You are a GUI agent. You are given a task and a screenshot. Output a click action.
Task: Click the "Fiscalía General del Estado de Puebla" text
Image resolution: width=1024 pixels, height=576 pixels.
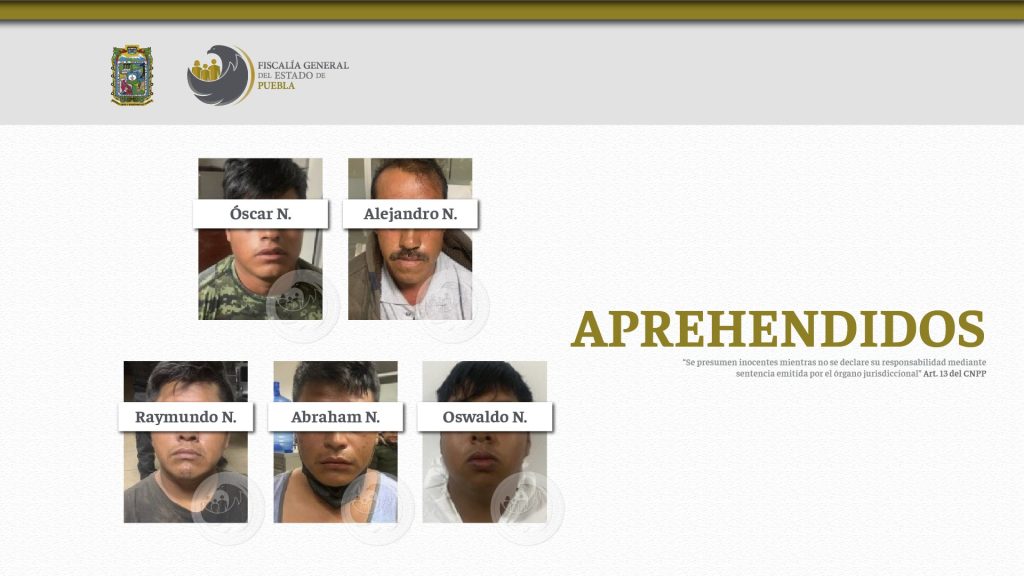click(x=302, y=75)
